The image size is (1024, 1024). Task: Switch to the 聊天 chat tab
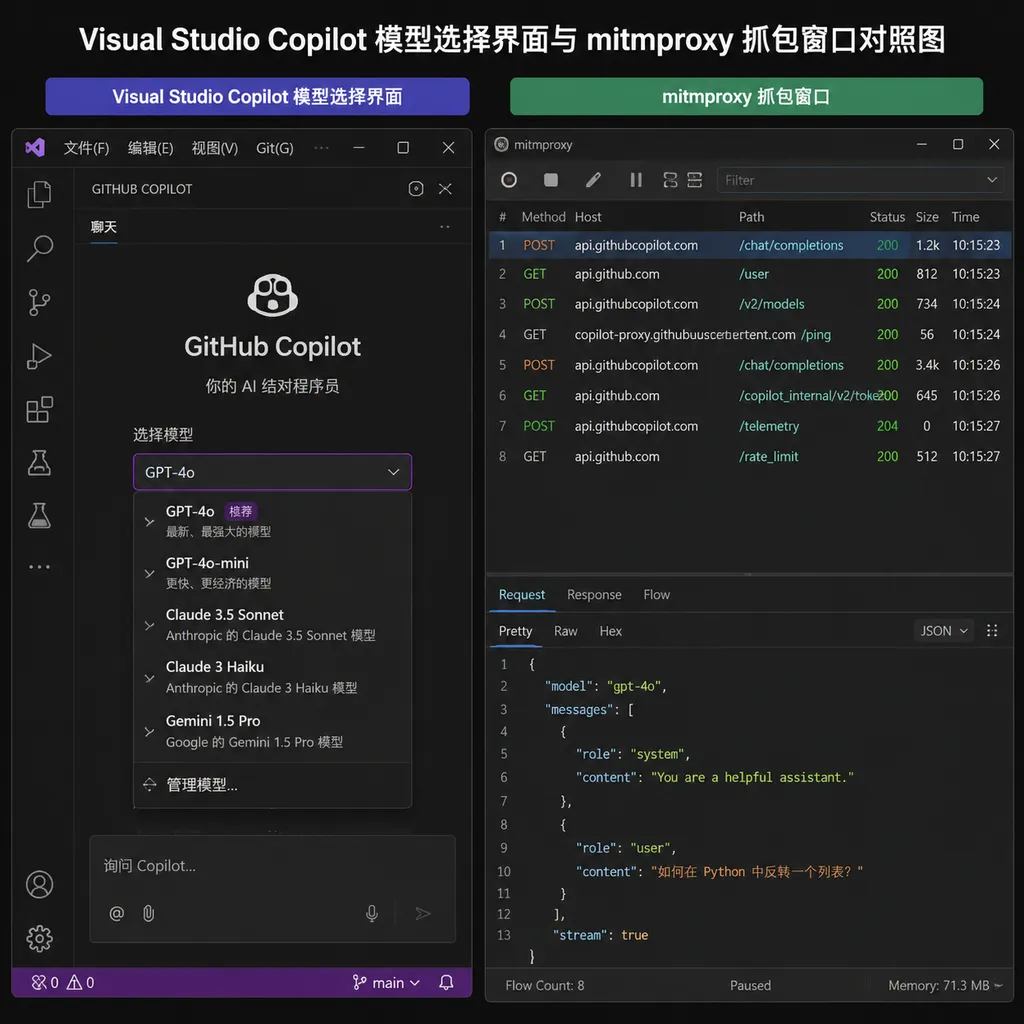tap(103, 227)
